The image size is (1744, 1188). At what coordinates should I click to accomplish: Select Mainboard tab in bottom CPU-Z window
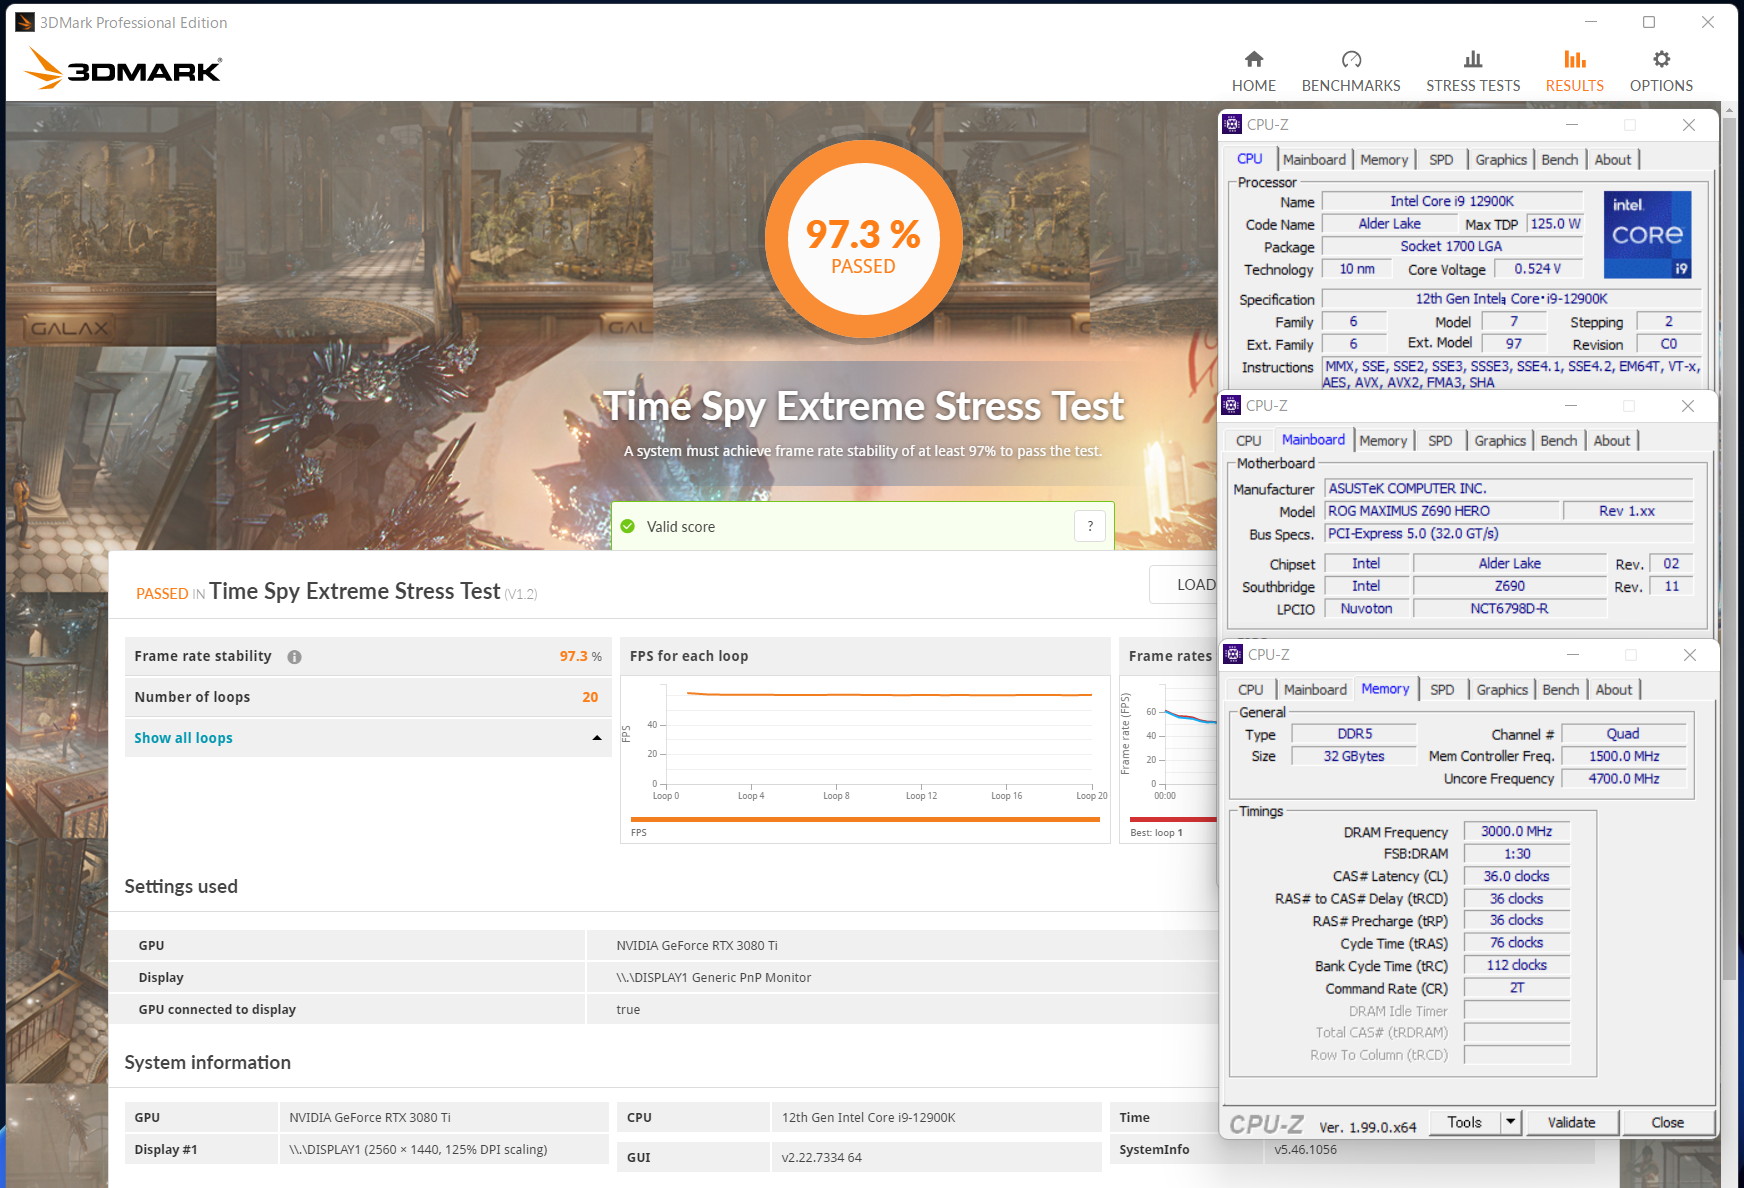(x=1315, y=690)
